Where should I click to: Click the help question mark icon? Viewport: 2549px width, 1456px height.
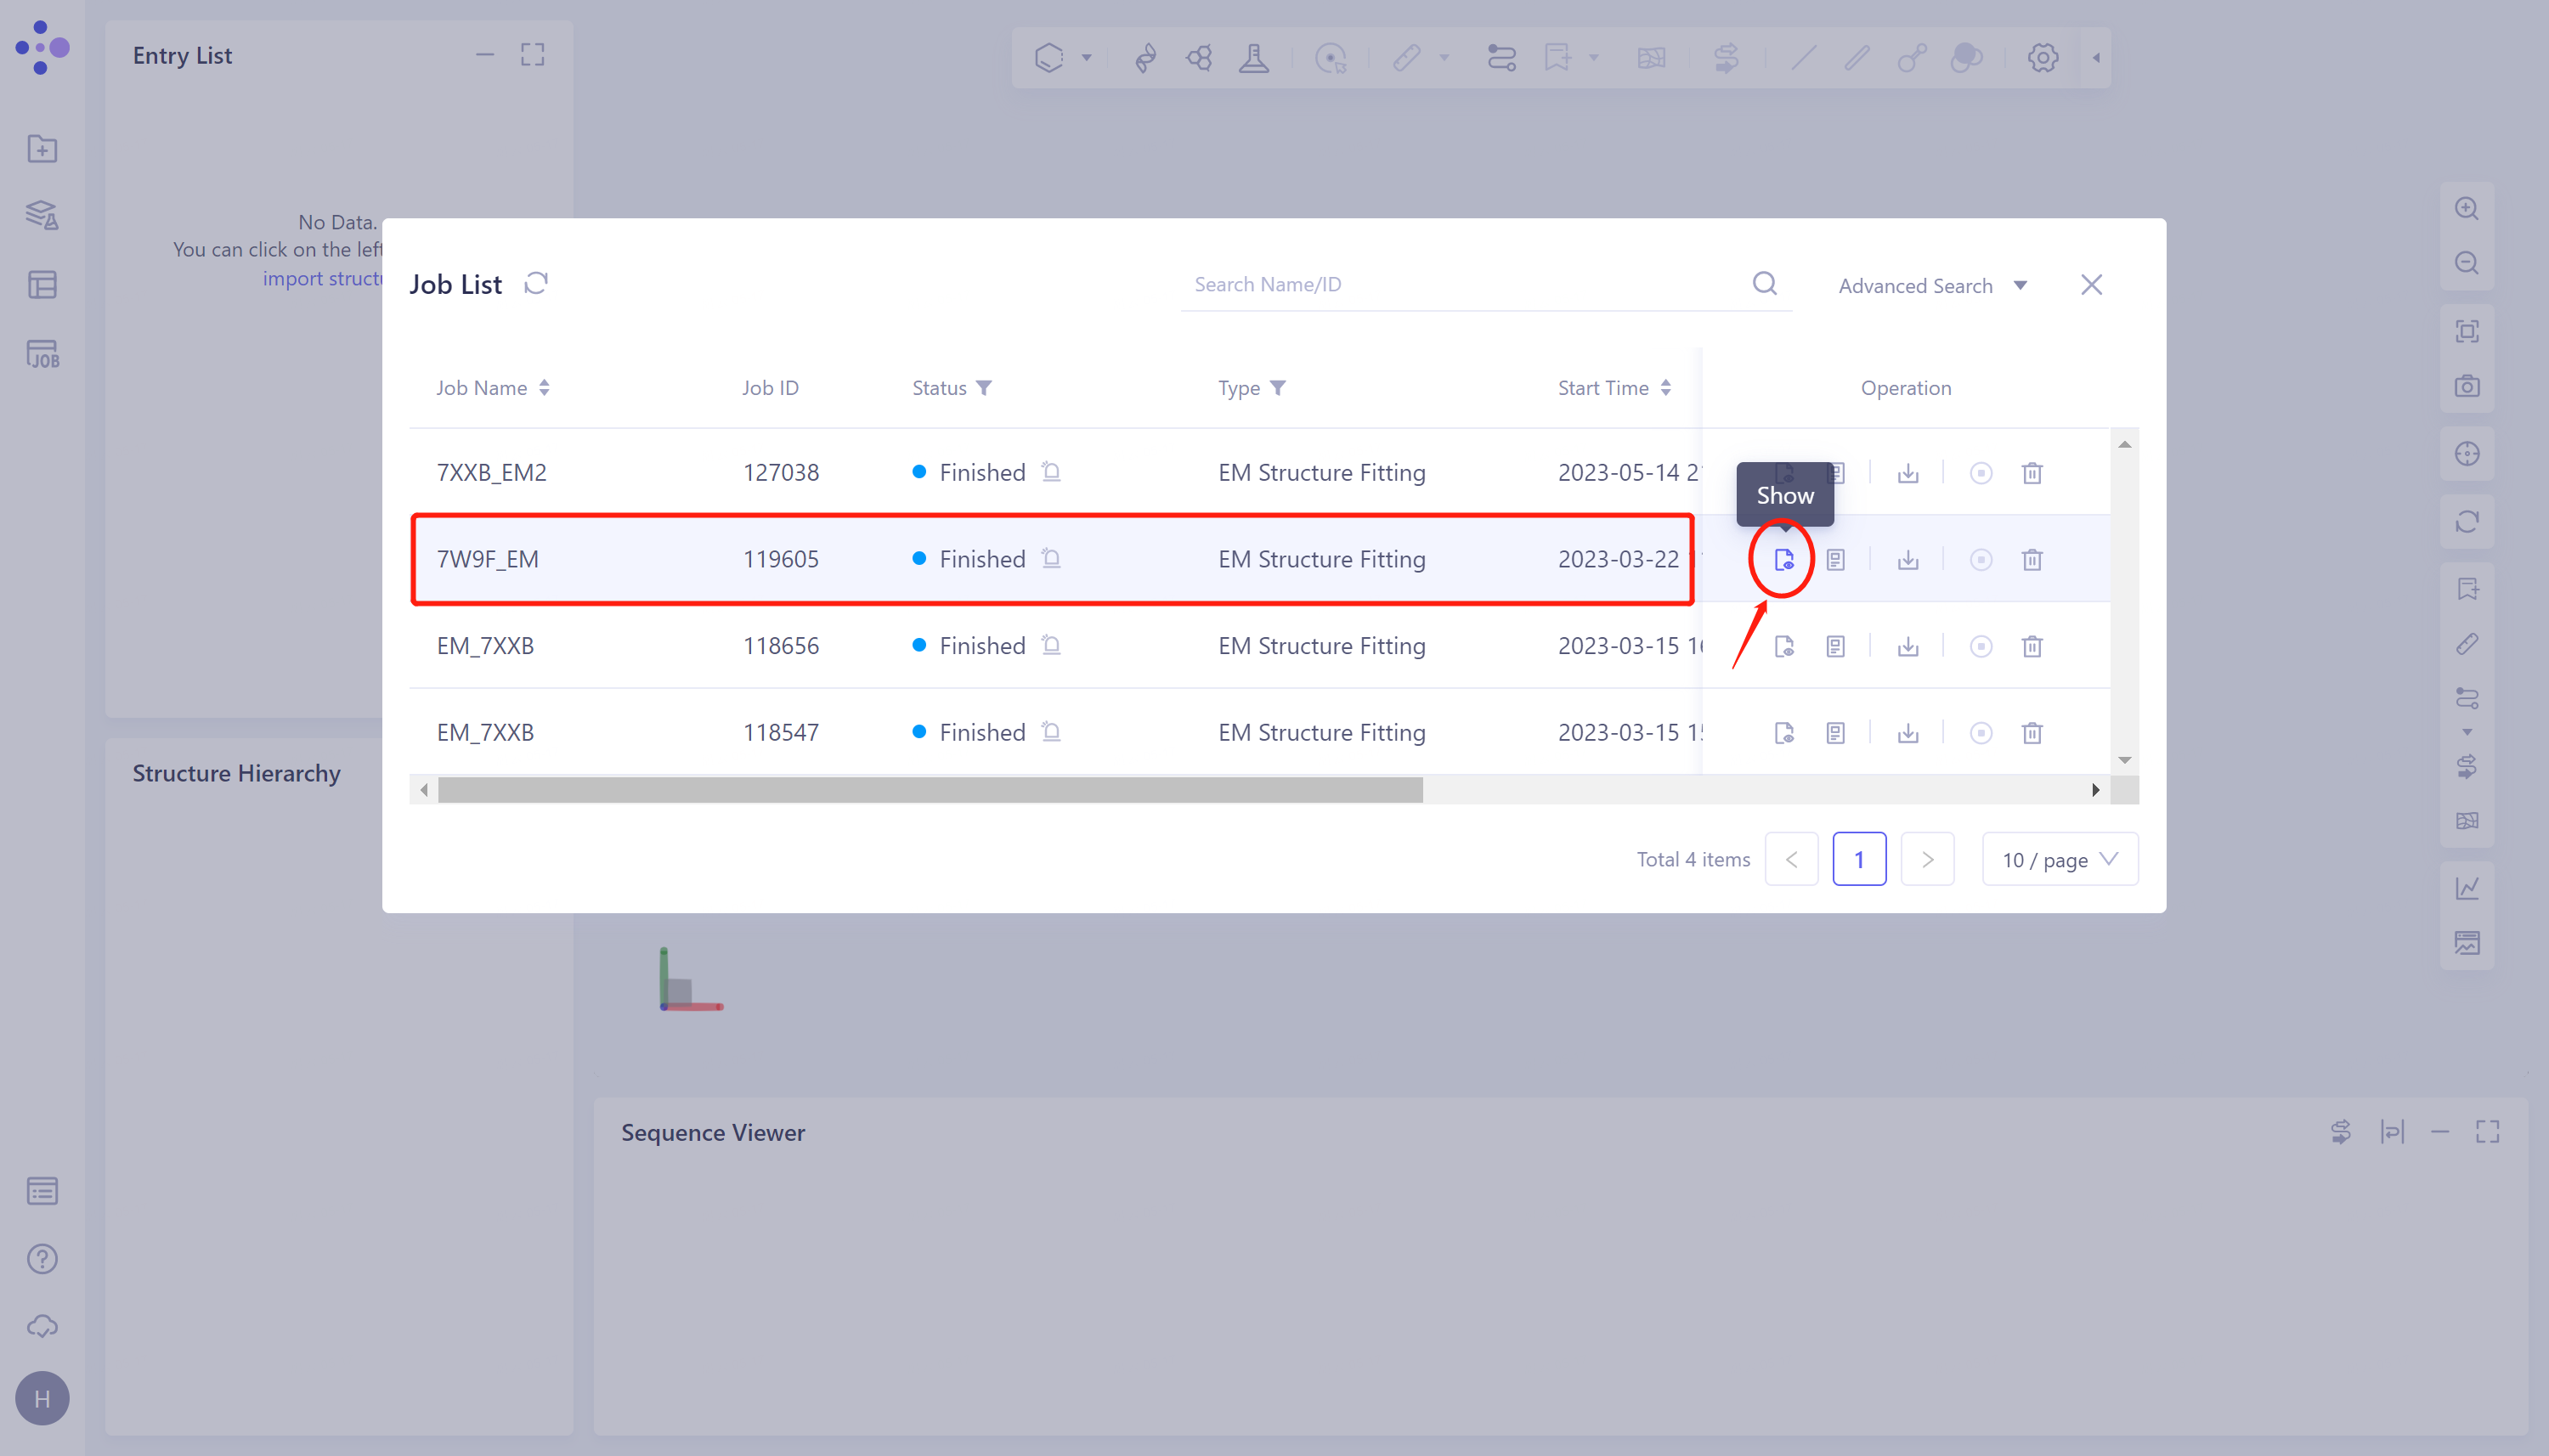pyautogui.click(x=42, y=1259)
